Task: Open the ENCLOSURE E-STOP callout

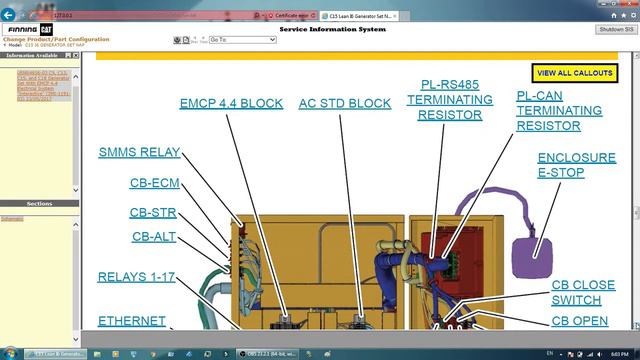Action: coord(576,165)
